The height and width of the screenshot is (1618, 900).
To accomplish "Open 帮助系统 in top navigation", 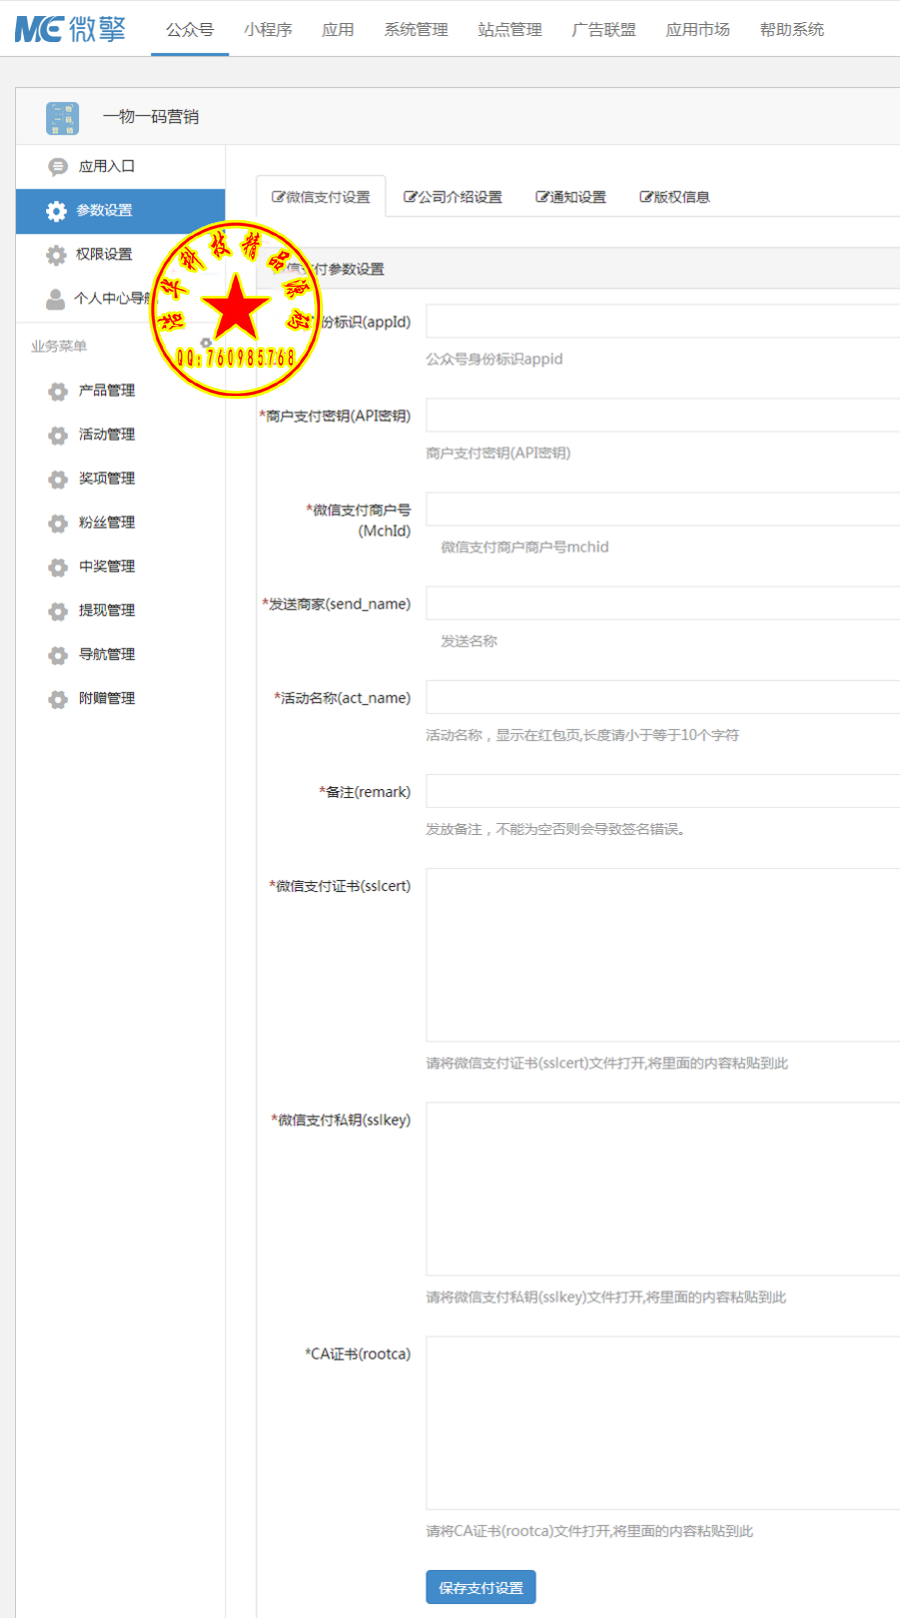I will pos(792,30).
